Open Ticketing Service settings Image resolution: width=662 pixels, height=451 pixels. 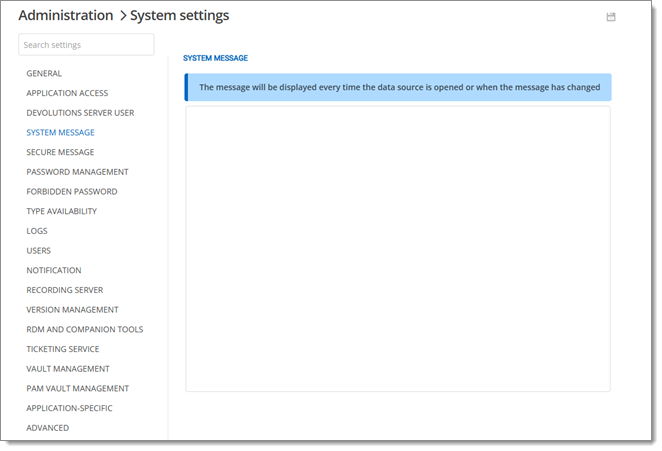click(x=64, y=349)
